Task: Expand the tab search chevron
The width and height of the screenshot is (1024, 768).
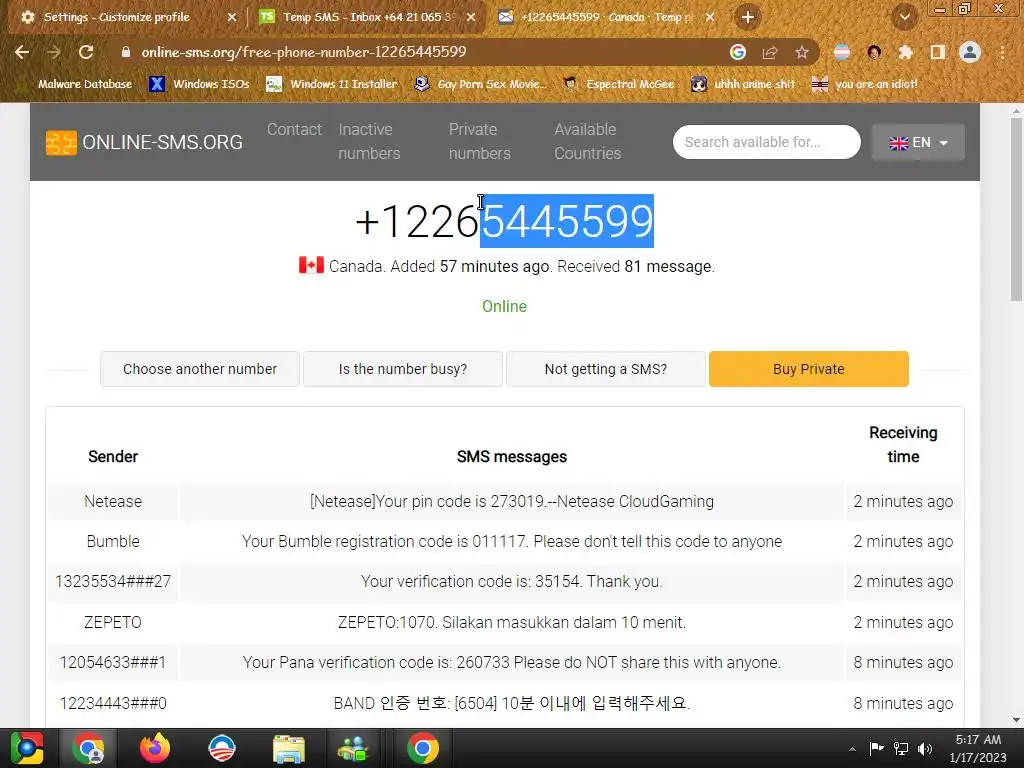Action: [904, 17]
